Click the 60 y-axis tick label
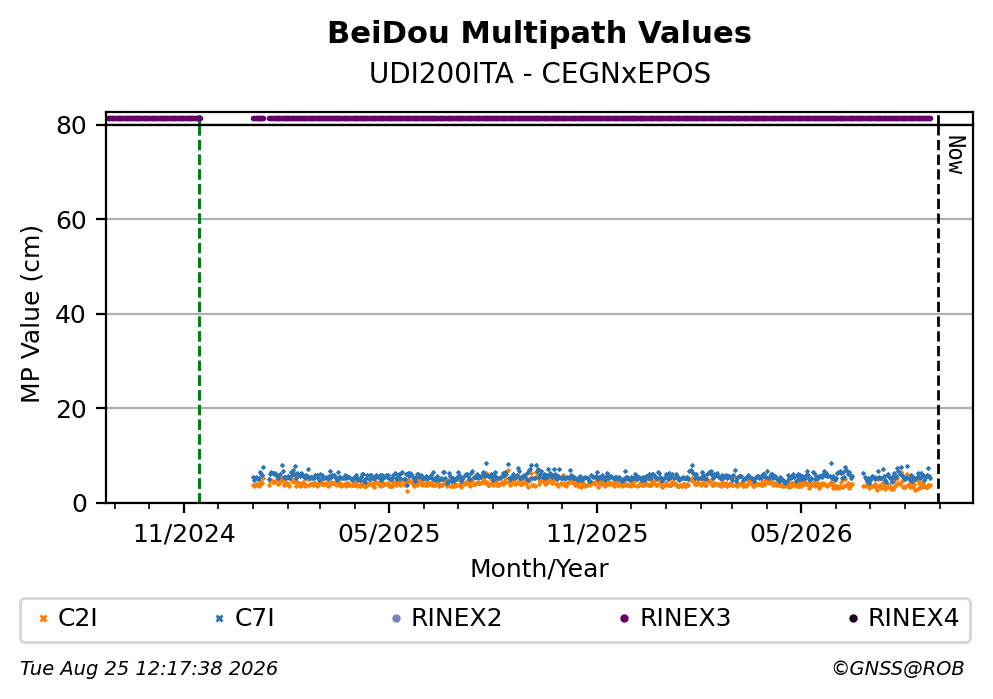The height and width of the screenshot is (699, 993). click(x=71, y=220)
